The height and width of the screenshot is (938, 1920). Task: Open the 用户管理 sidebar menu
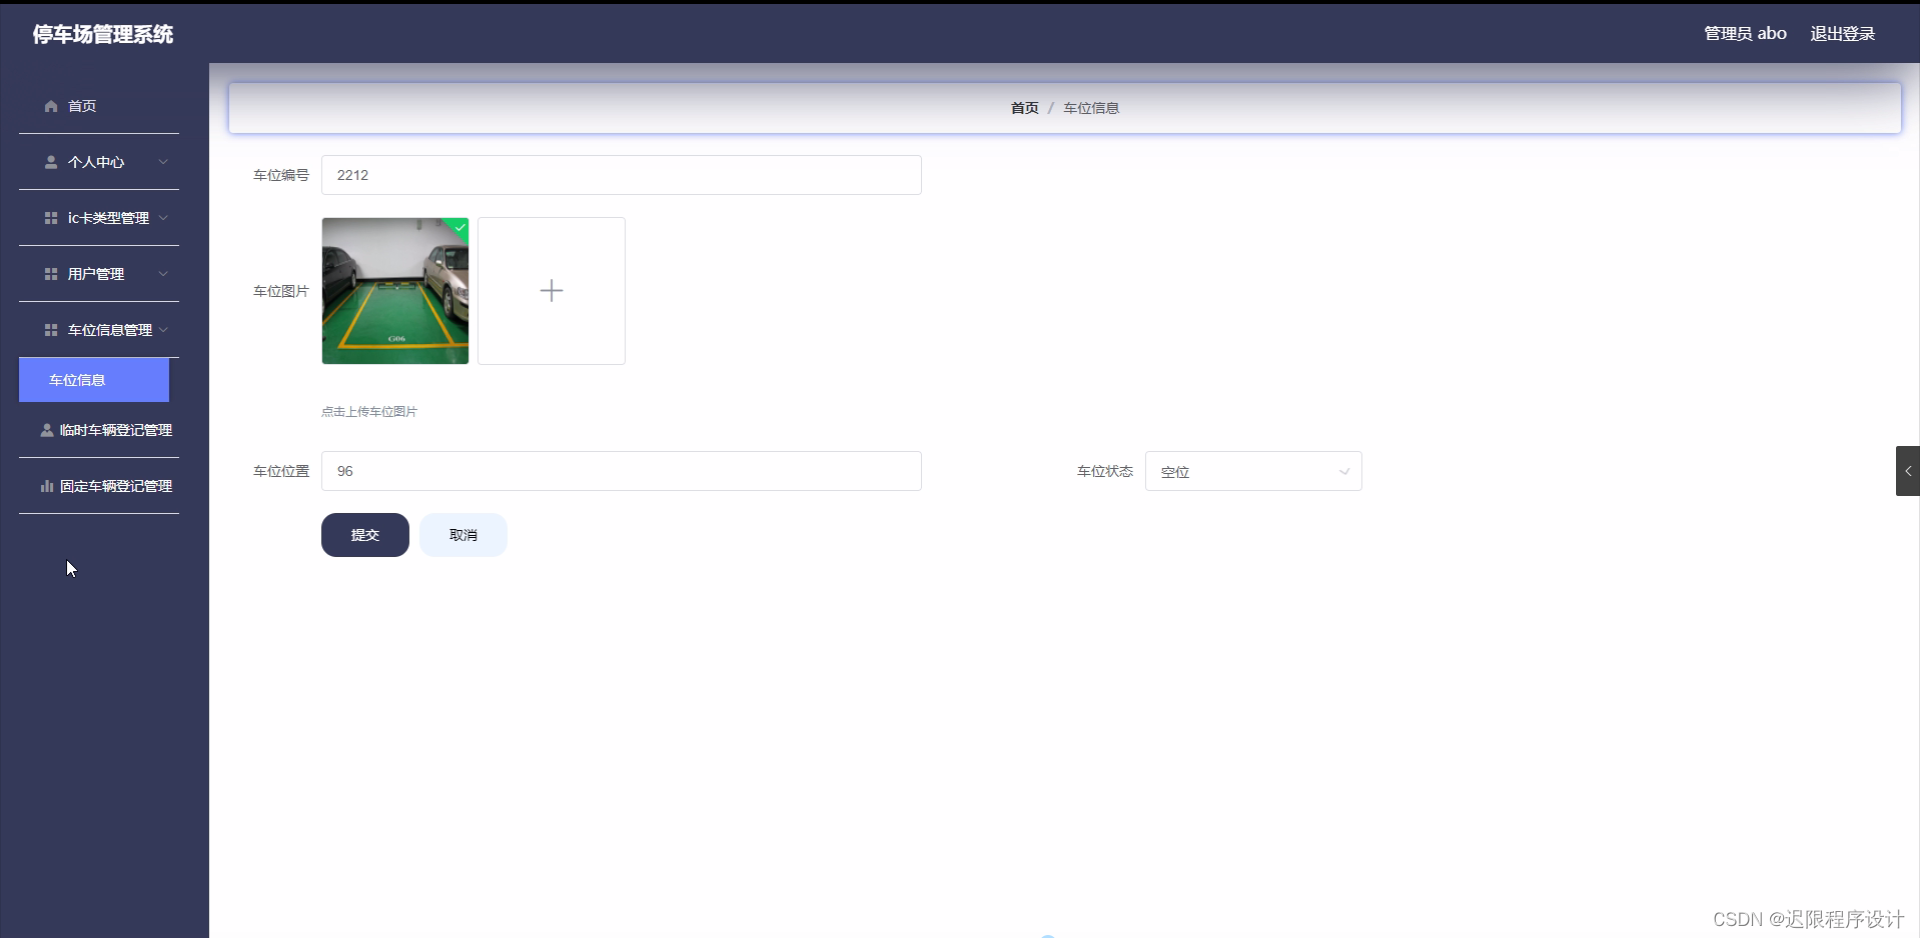click(x=99, y=274)
